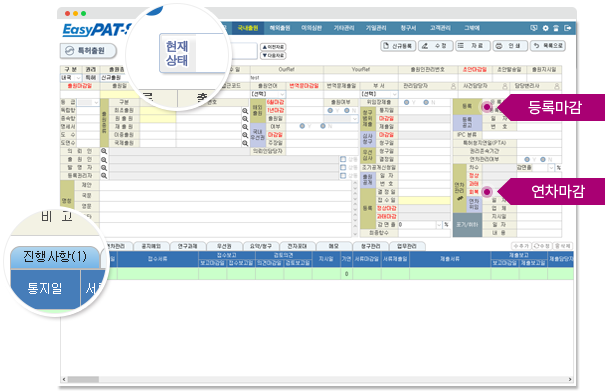Click the 수정 edit toolbar button

[x=435, y=46]
